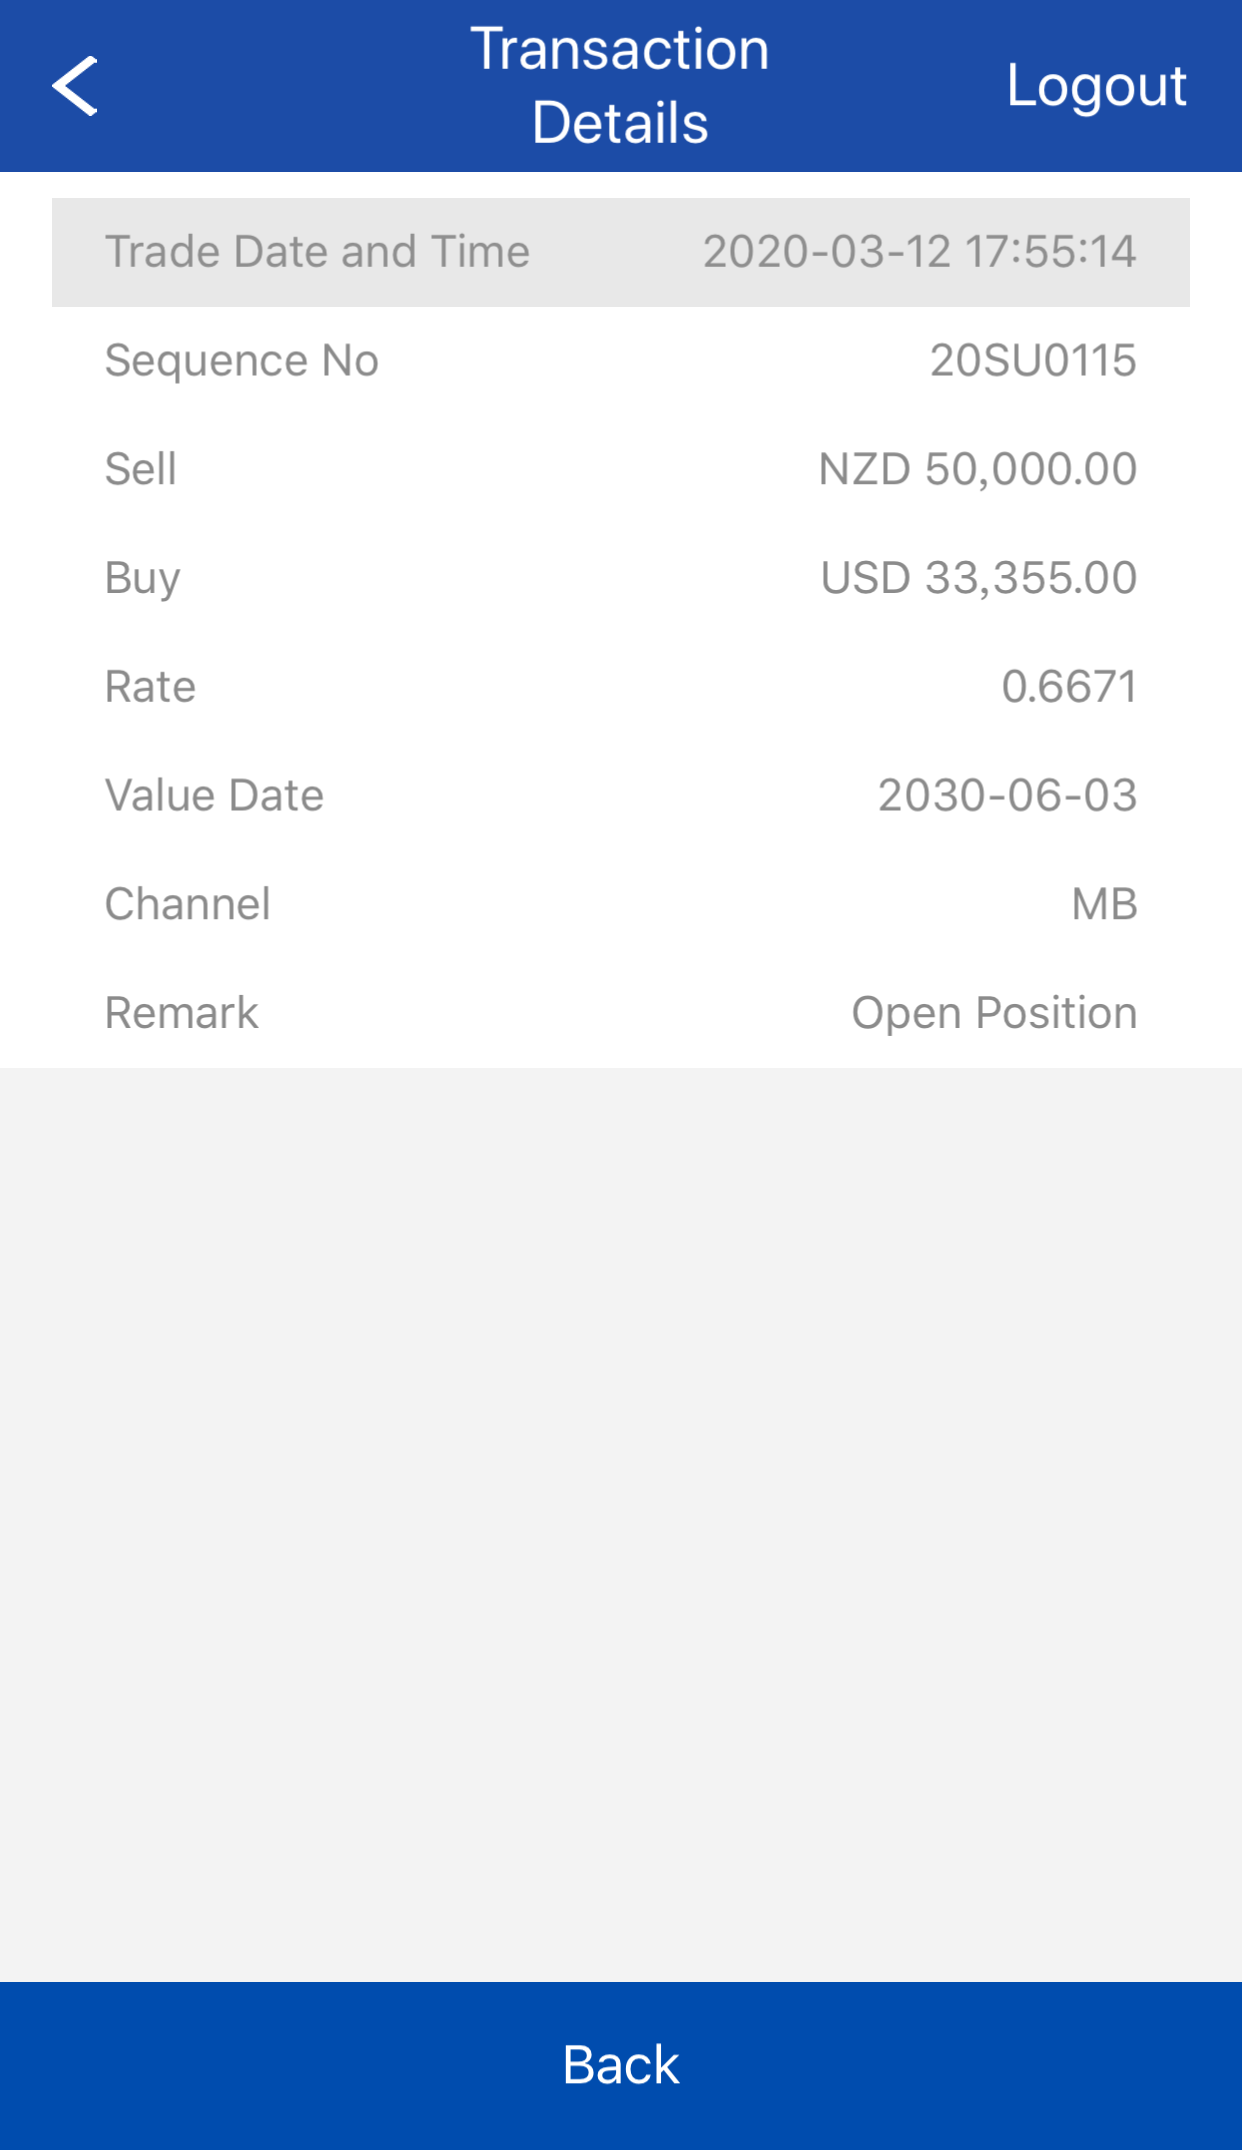This screenshot has width=1242, height=2150.
Task: Log out using the Logout link
Action: tap(1096, 86)
